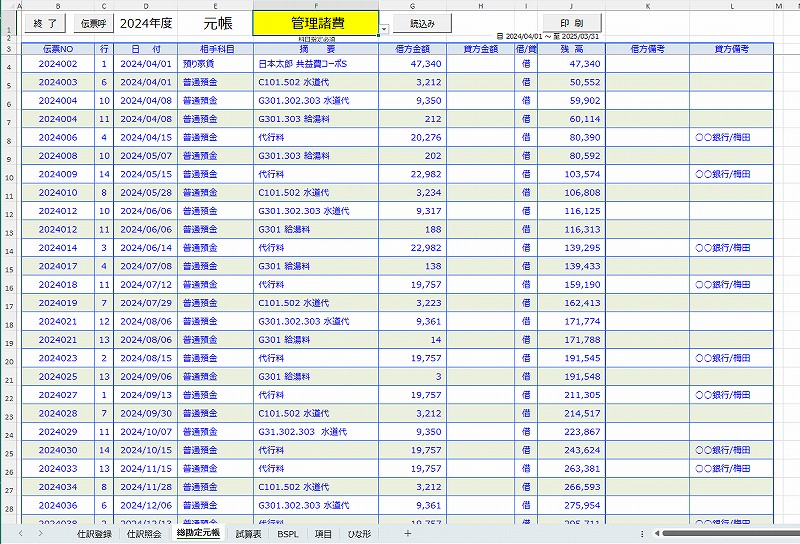Select voucher number 2024002 cell
This screenshot has height=544, width=800.
pyautogui.click(x=59, y=63)
